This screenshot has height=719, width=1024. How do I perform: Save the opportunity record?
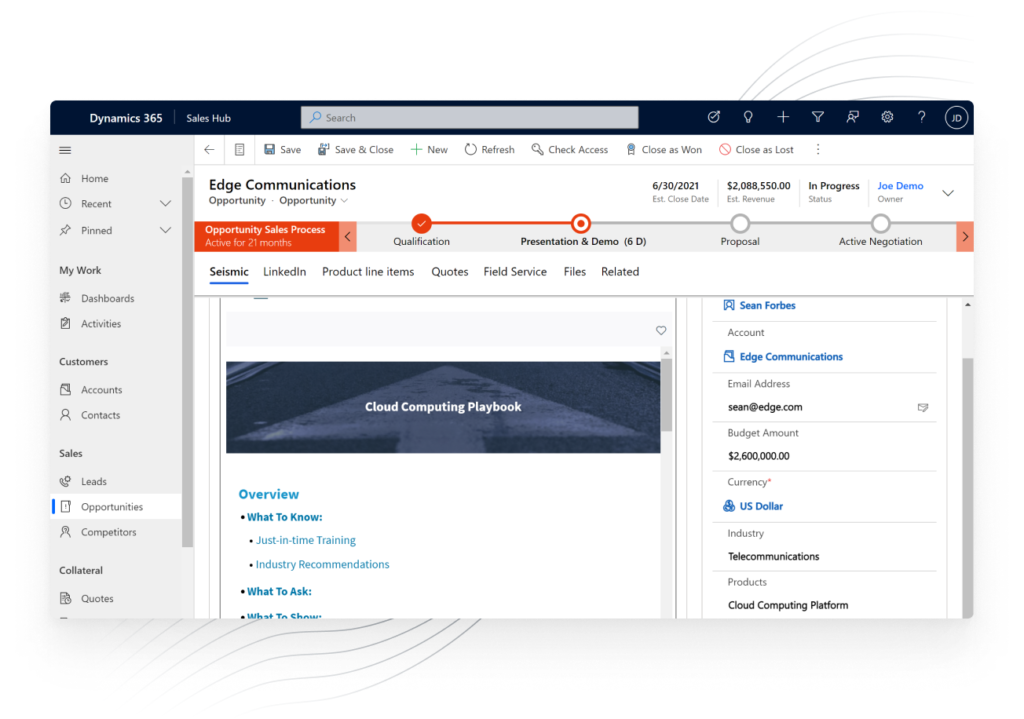(x=282, y=150)
